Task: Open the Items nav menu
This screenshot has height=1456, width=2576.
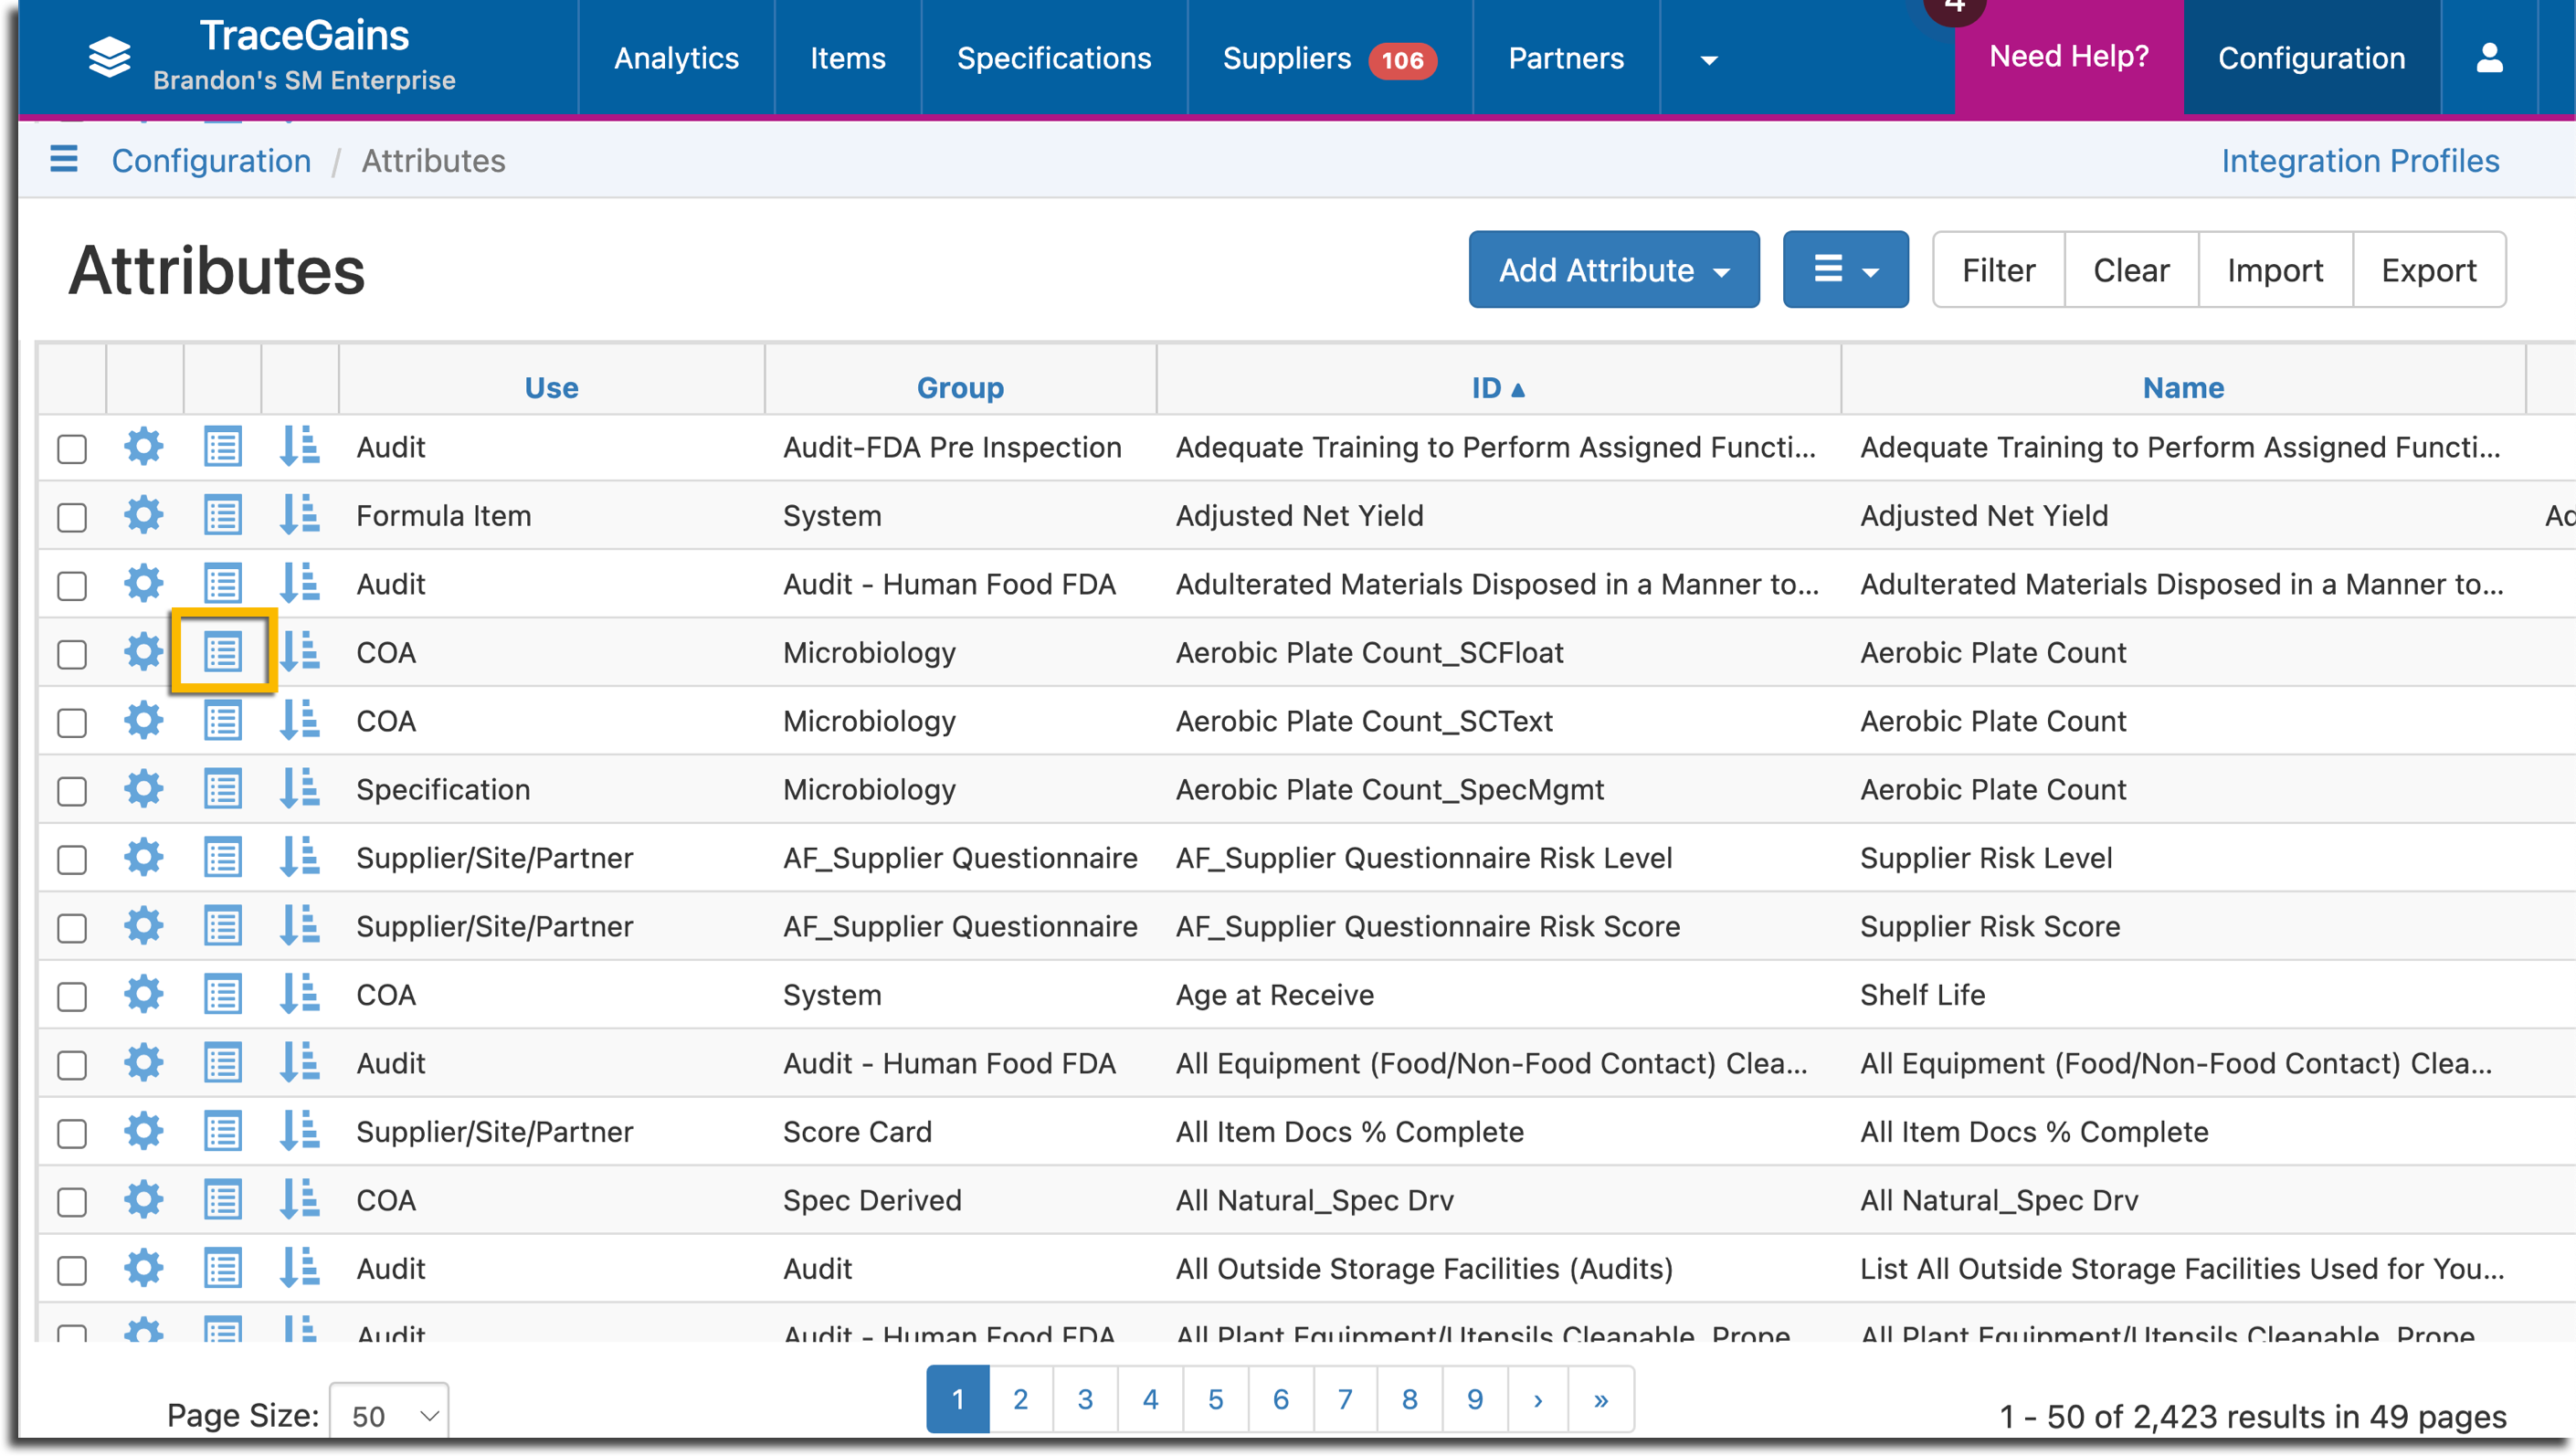Action: point(848,58)
